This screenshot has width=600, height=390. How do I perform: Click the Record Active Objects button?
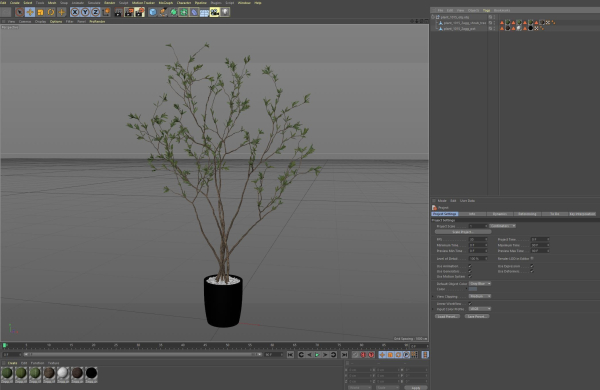click(x=355, y=355)
